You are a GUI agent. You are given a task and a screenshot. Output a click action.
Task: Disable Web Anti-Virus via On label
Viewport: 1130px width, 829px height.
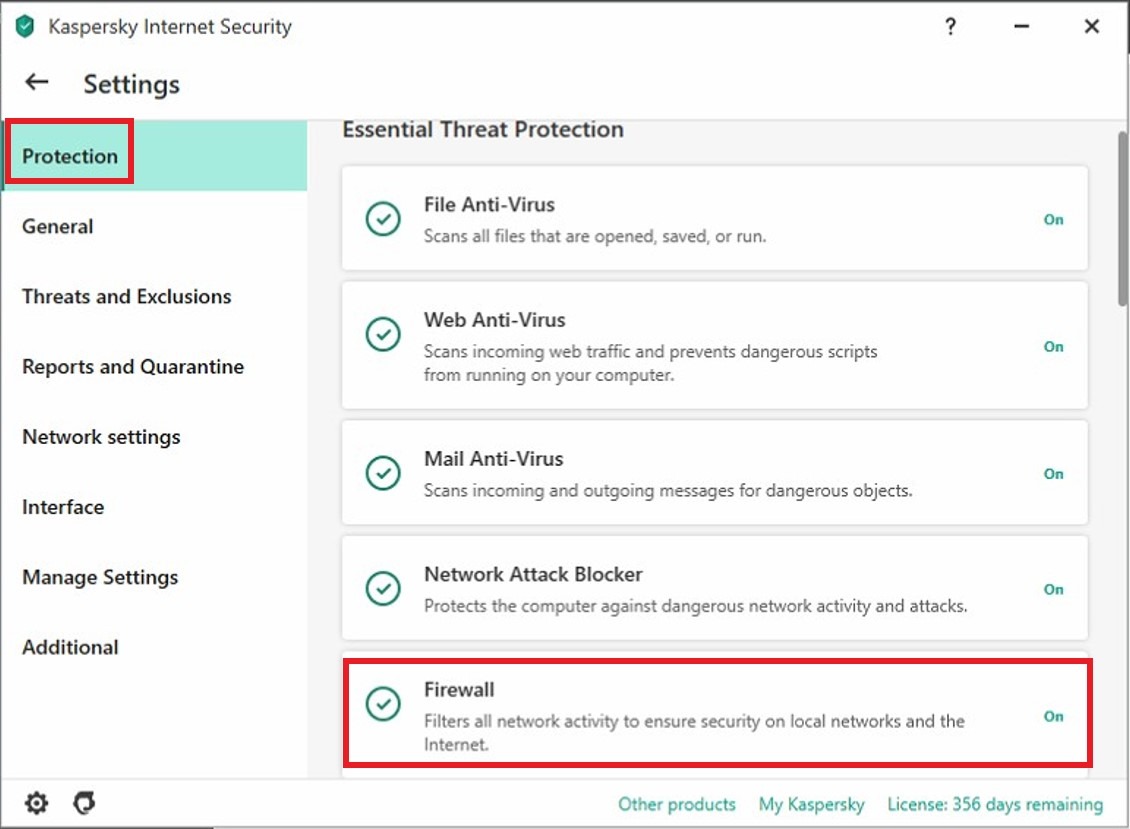coord(1054,346)
